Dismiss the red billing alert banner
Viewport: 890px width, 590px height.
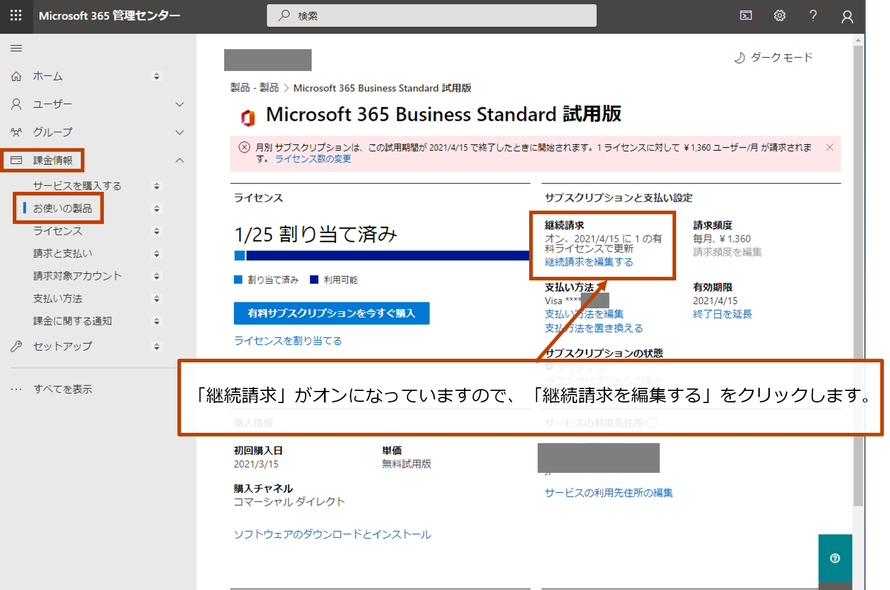tap(829, 147)
